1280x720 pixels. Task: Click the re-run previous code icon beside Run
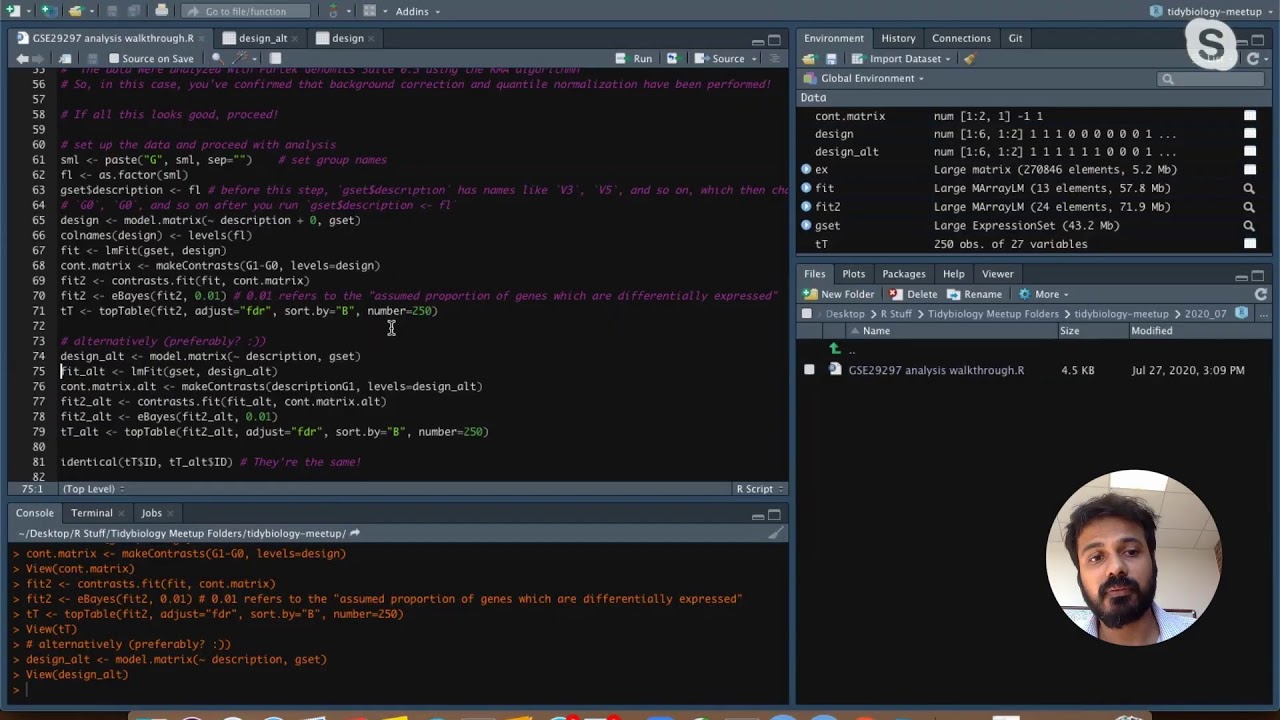pyautogui.click(x=672, y=59)
